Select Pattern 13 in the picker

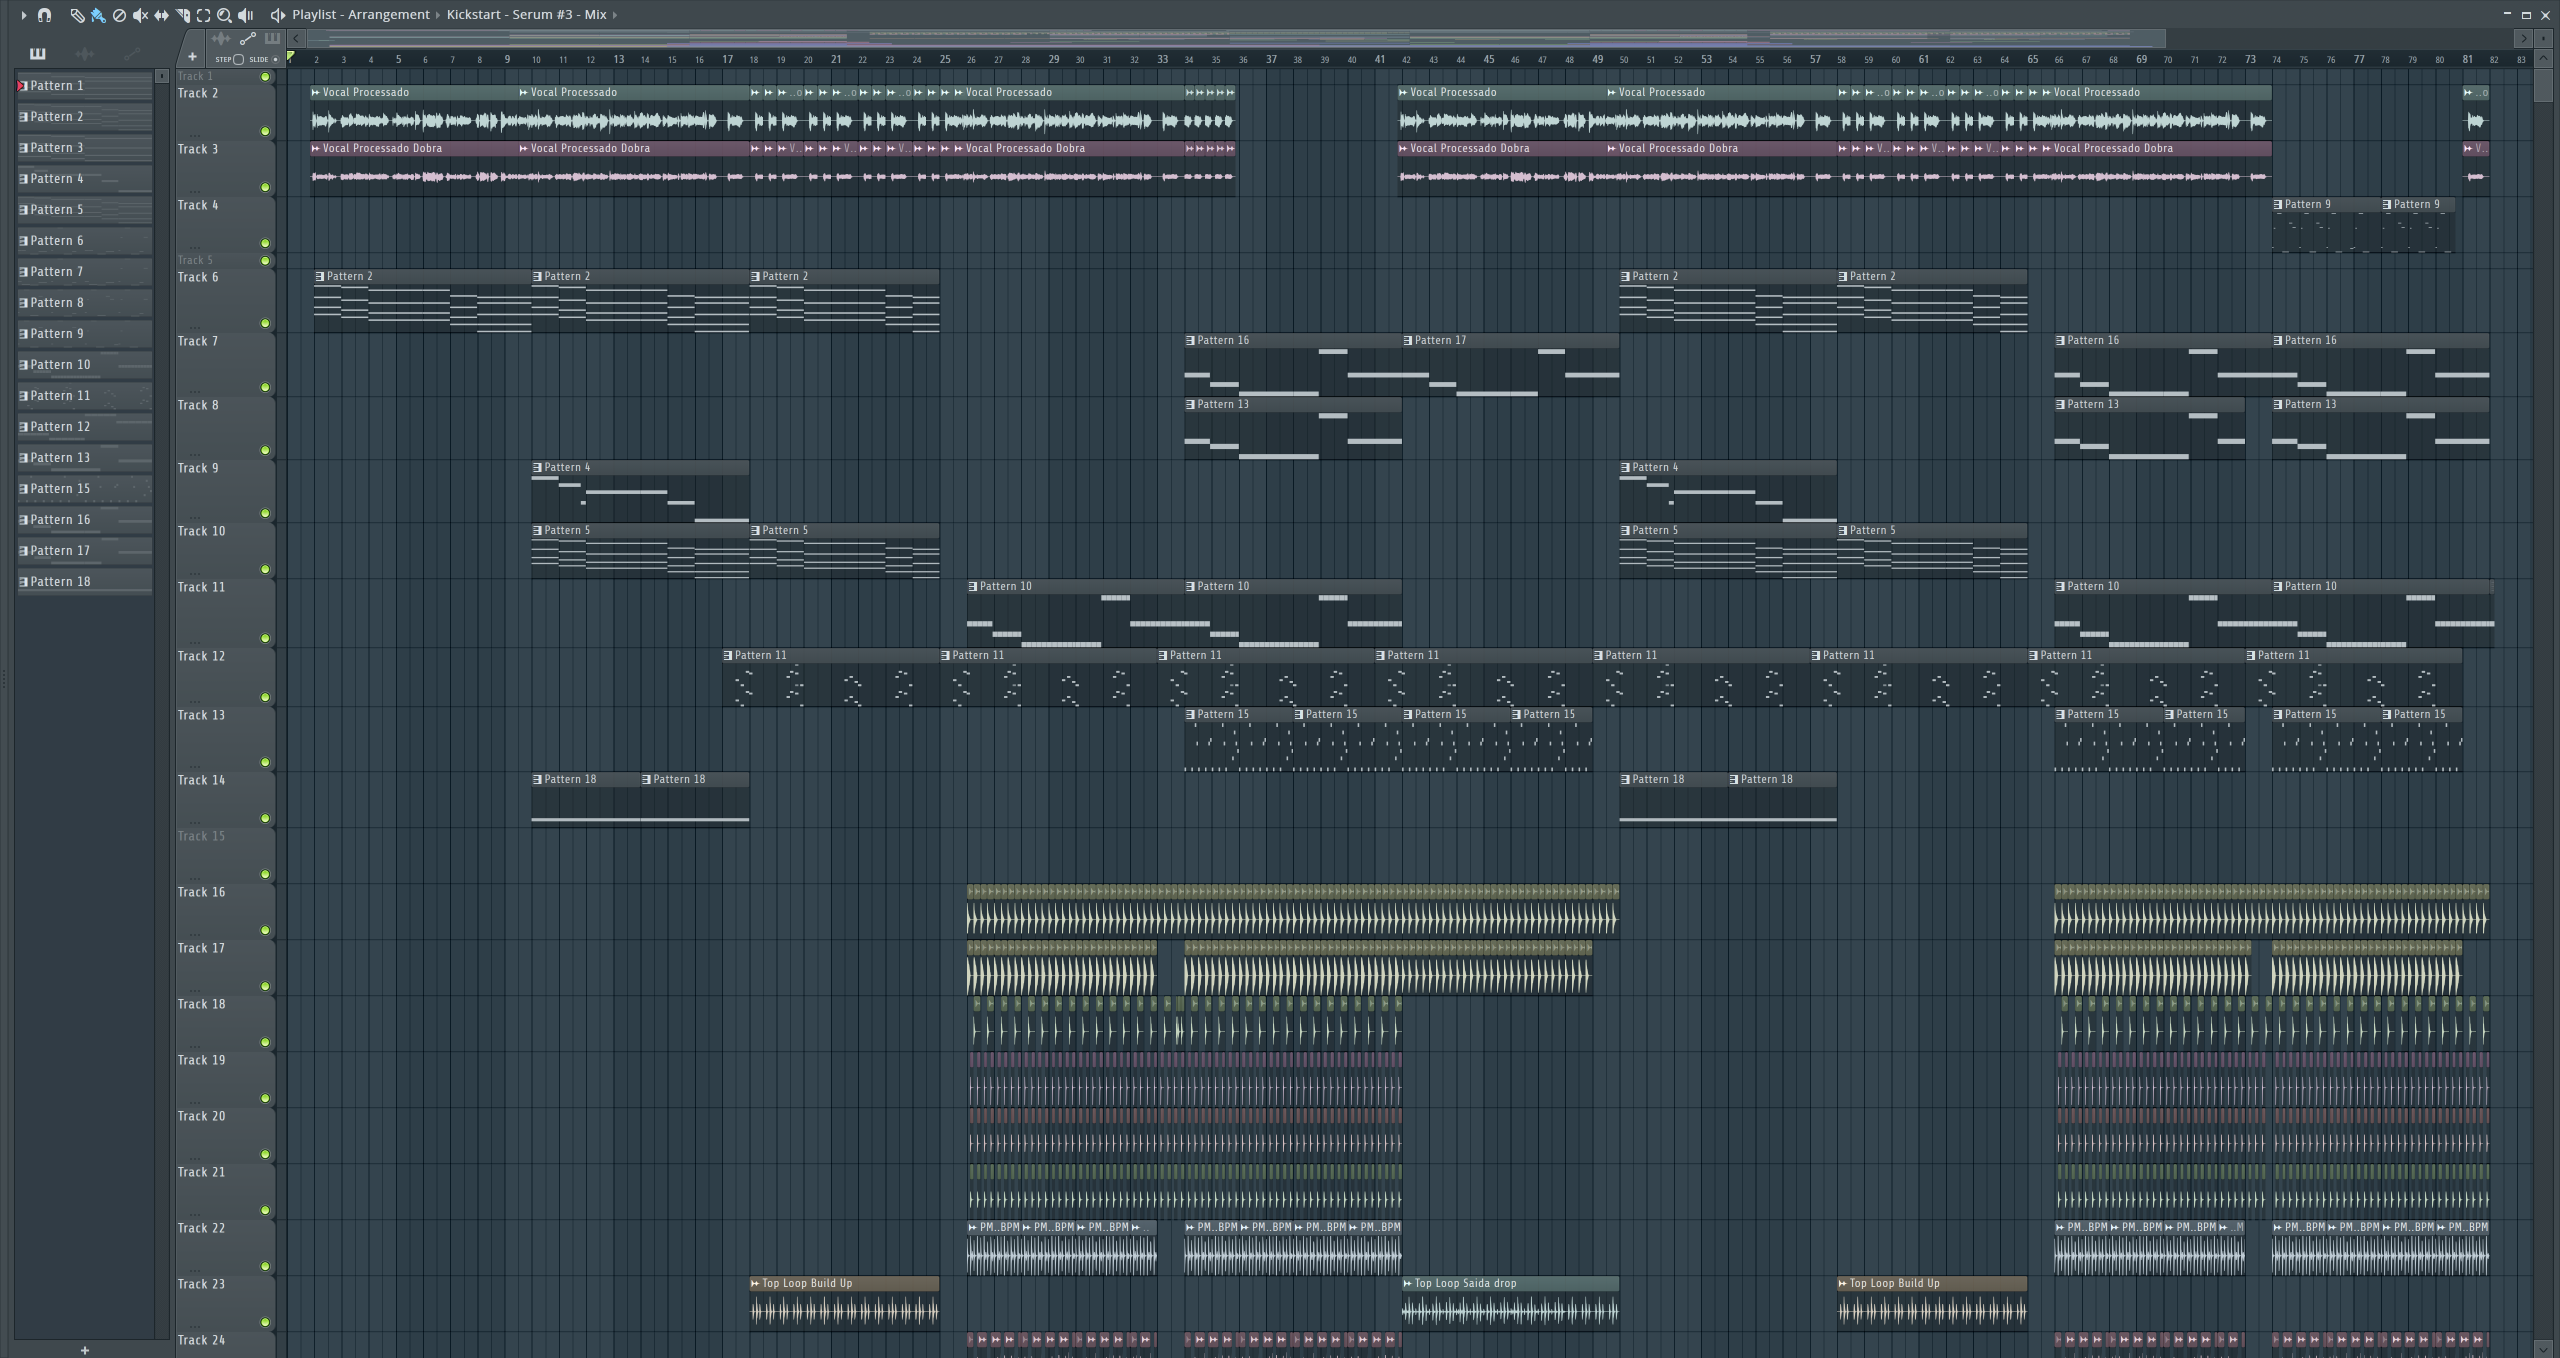click(x=85, y=458)
